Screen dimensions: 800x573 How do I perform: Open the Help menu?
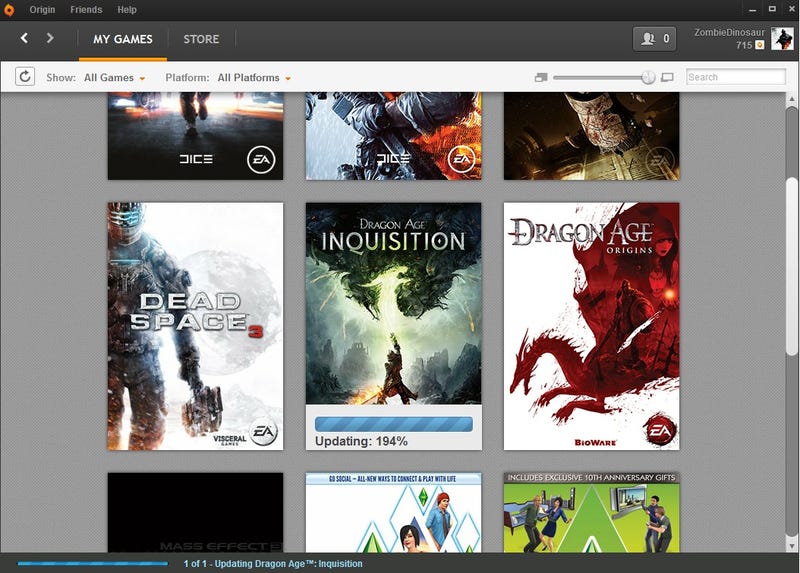click(127, 10)
